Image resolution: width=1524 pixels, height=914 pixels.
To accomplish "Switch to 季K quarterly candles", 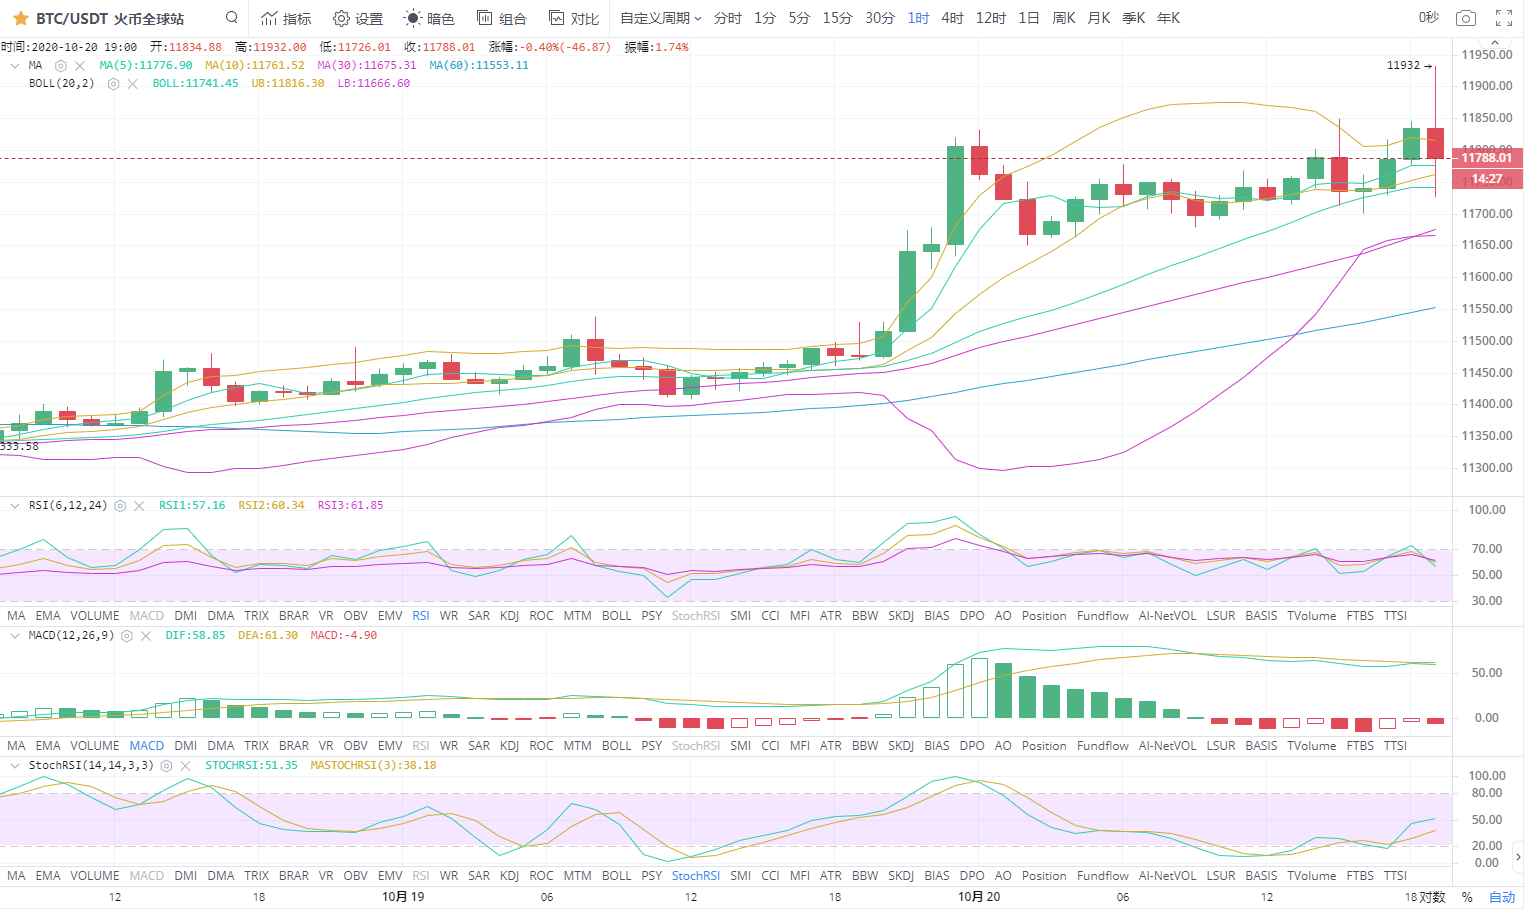I will point(1134,18).
